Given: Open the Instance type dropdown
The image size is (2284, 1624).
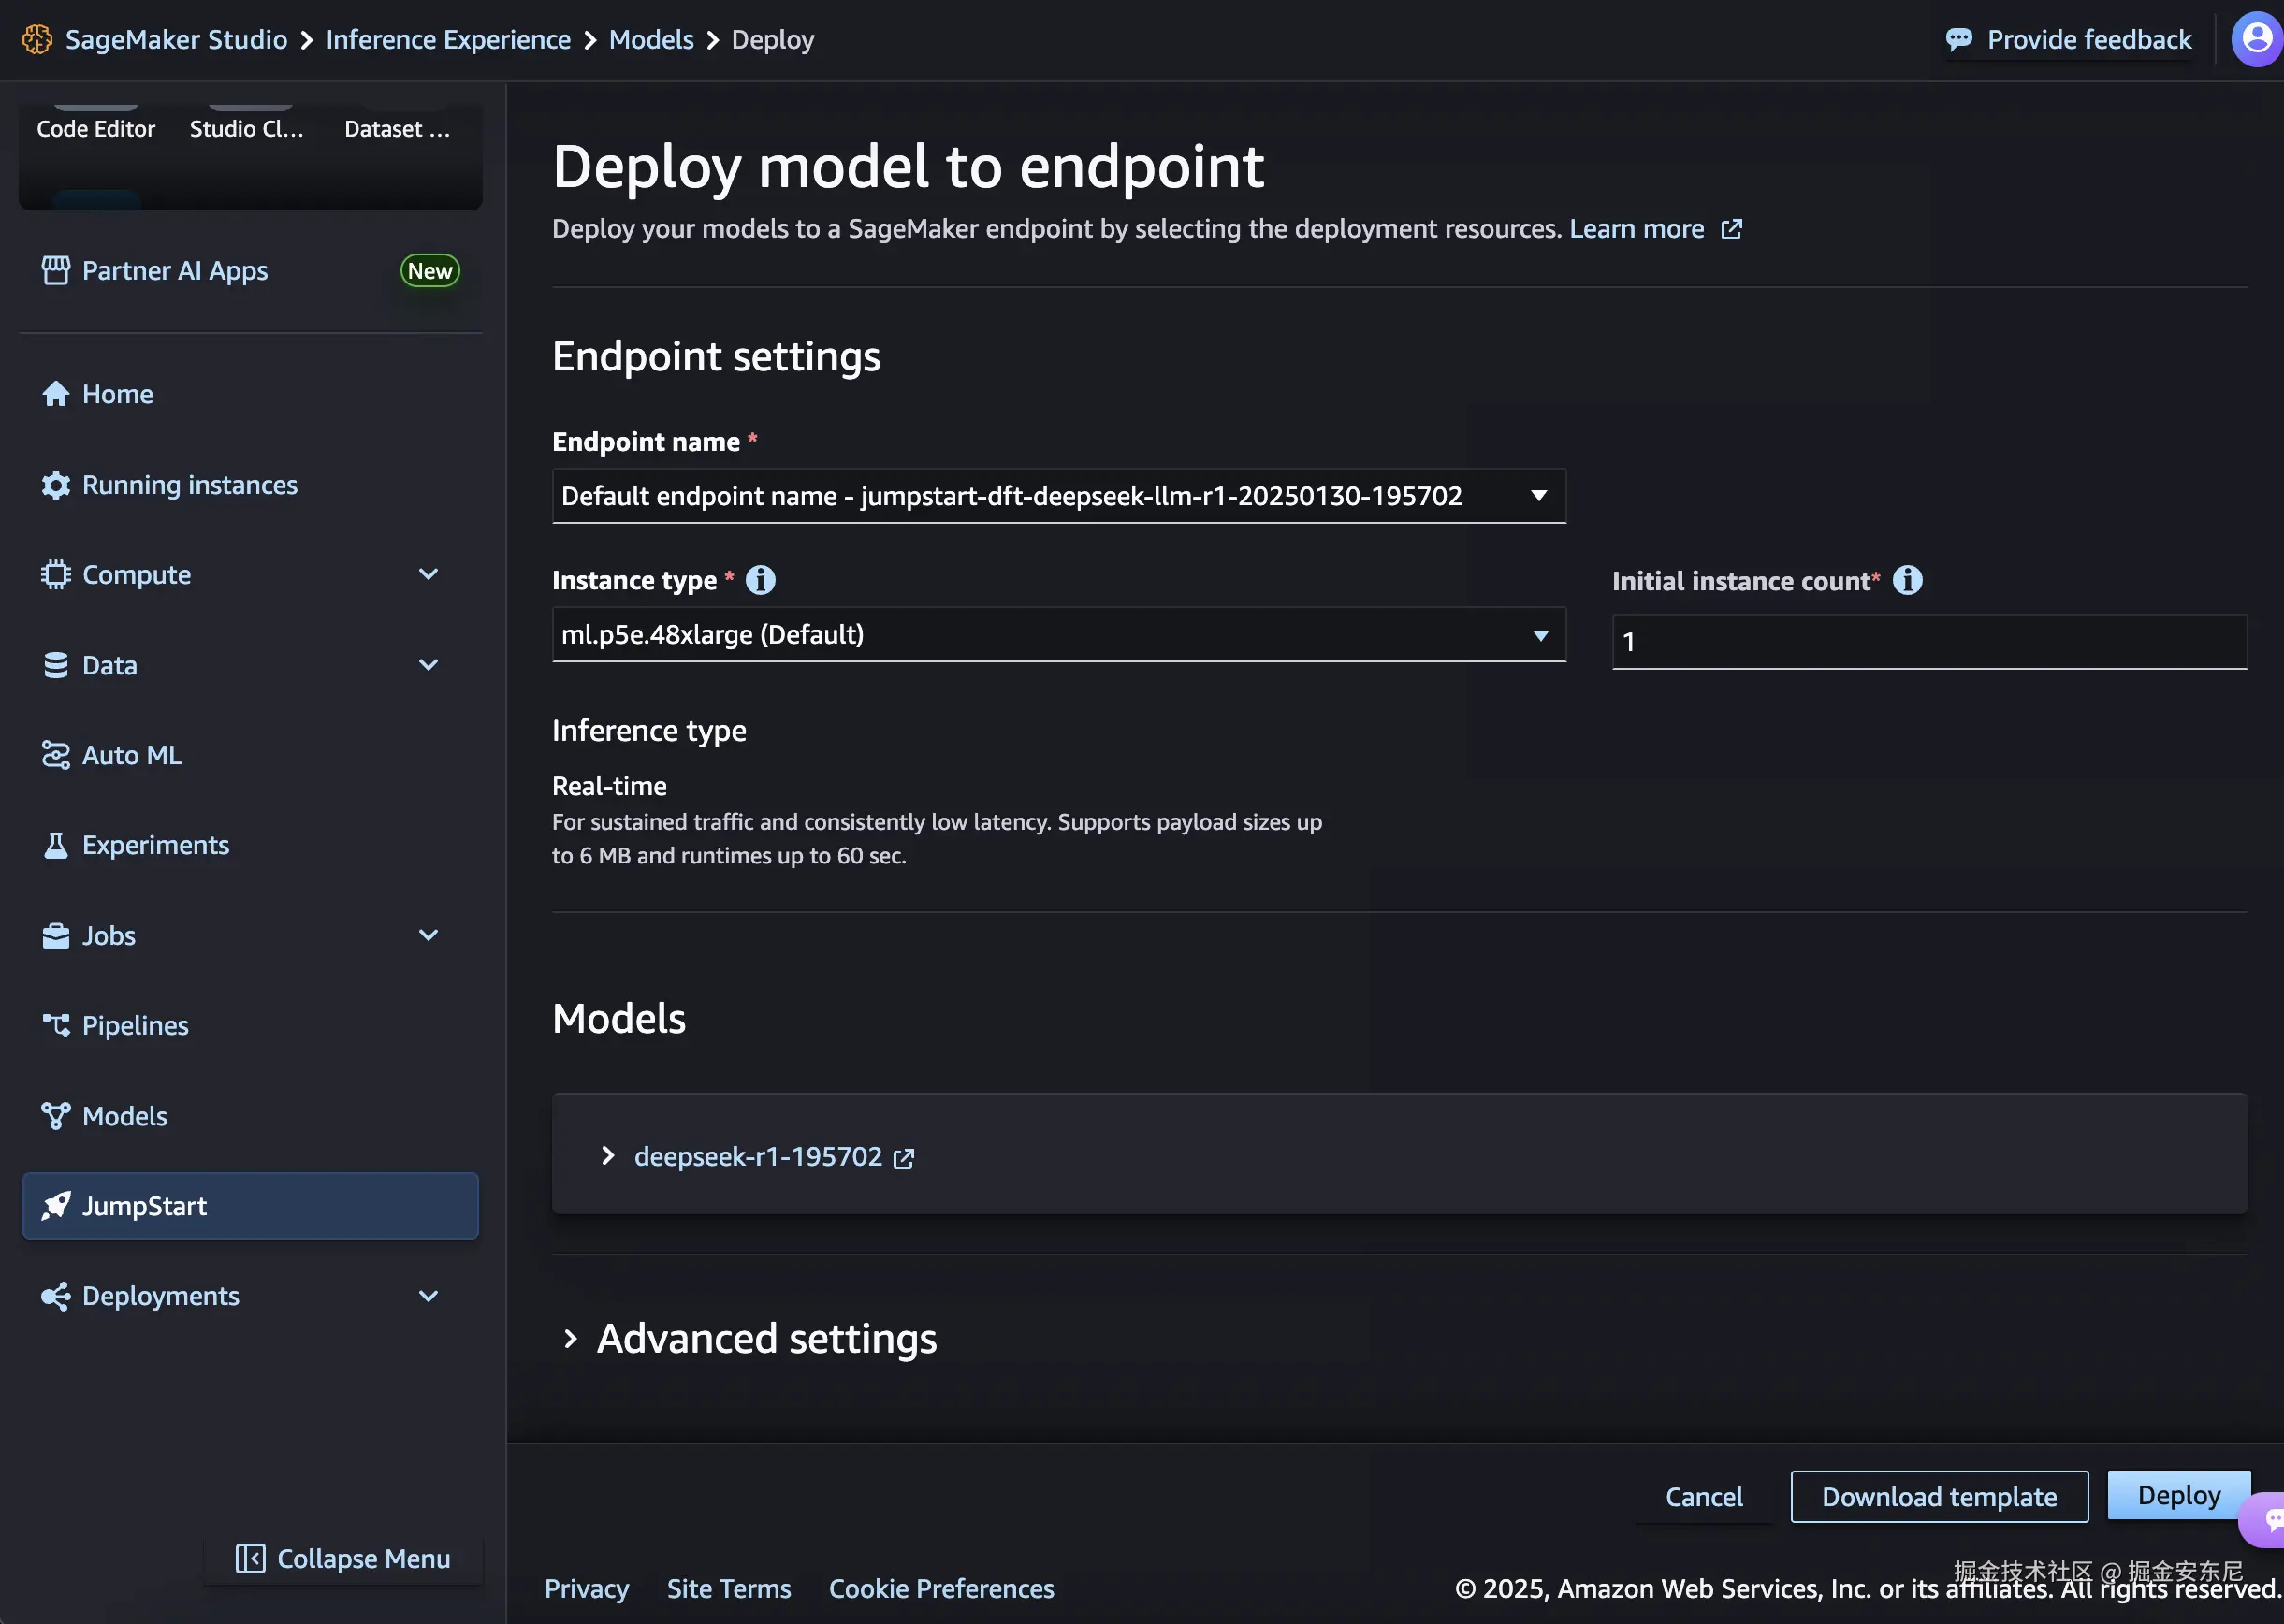Looking at the screenshot, I should pos(1058,634).
